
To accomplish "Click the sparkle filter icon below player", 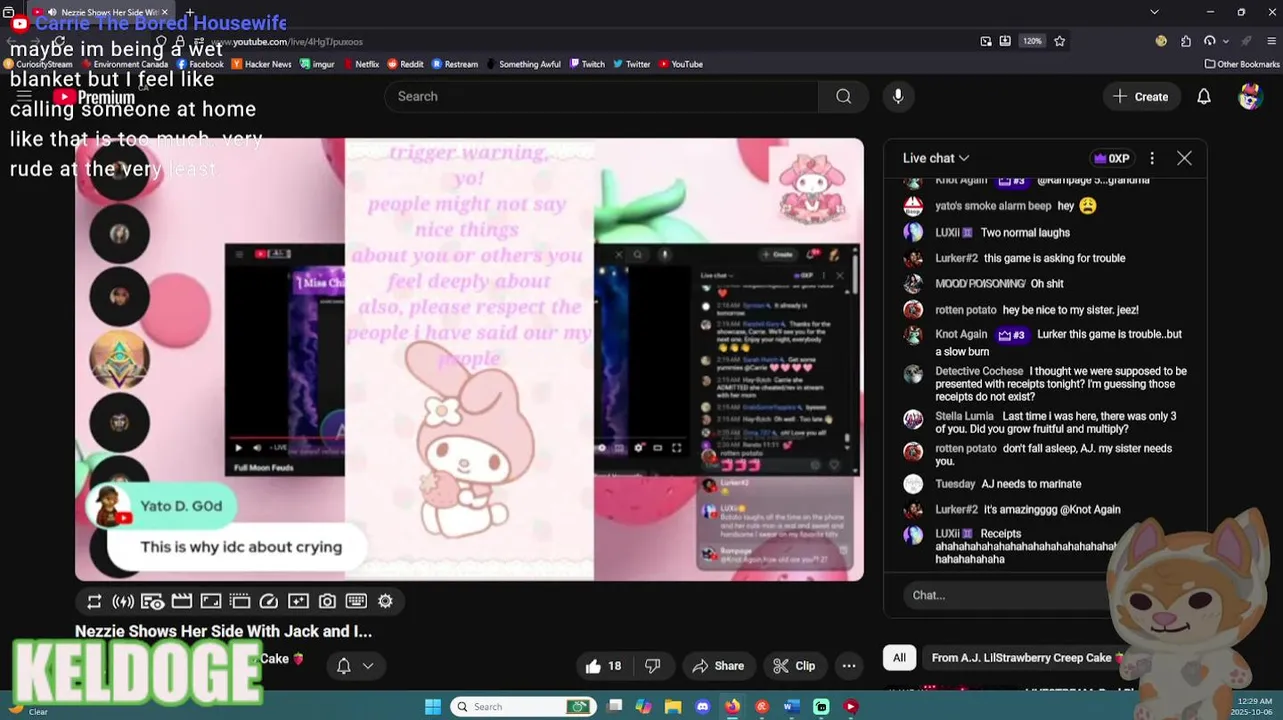I will [x=298, y=601].
